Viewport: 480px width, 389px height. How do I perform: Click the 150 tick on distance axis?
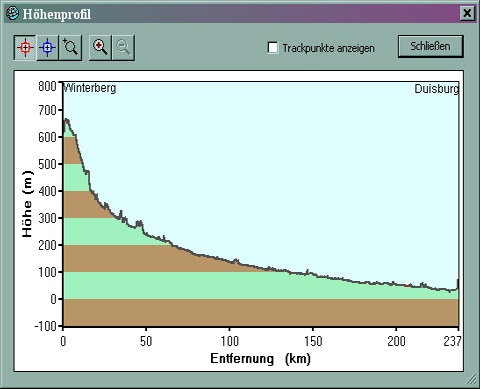click(x=313, y=341)
